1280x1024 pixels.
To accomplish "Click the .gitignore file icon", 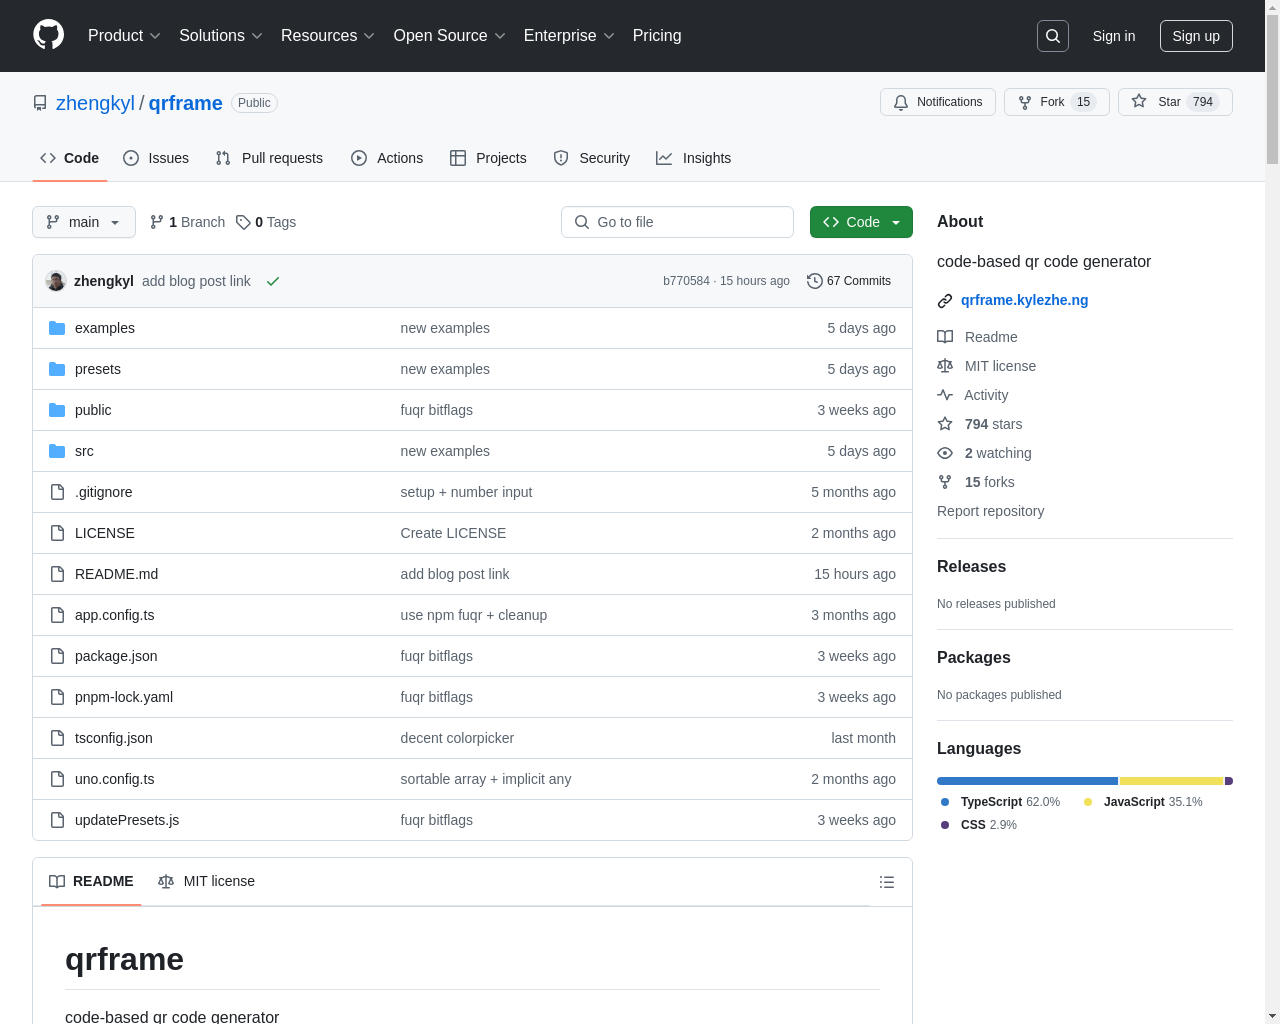I will pyautogui.click(x=57, y=492).
